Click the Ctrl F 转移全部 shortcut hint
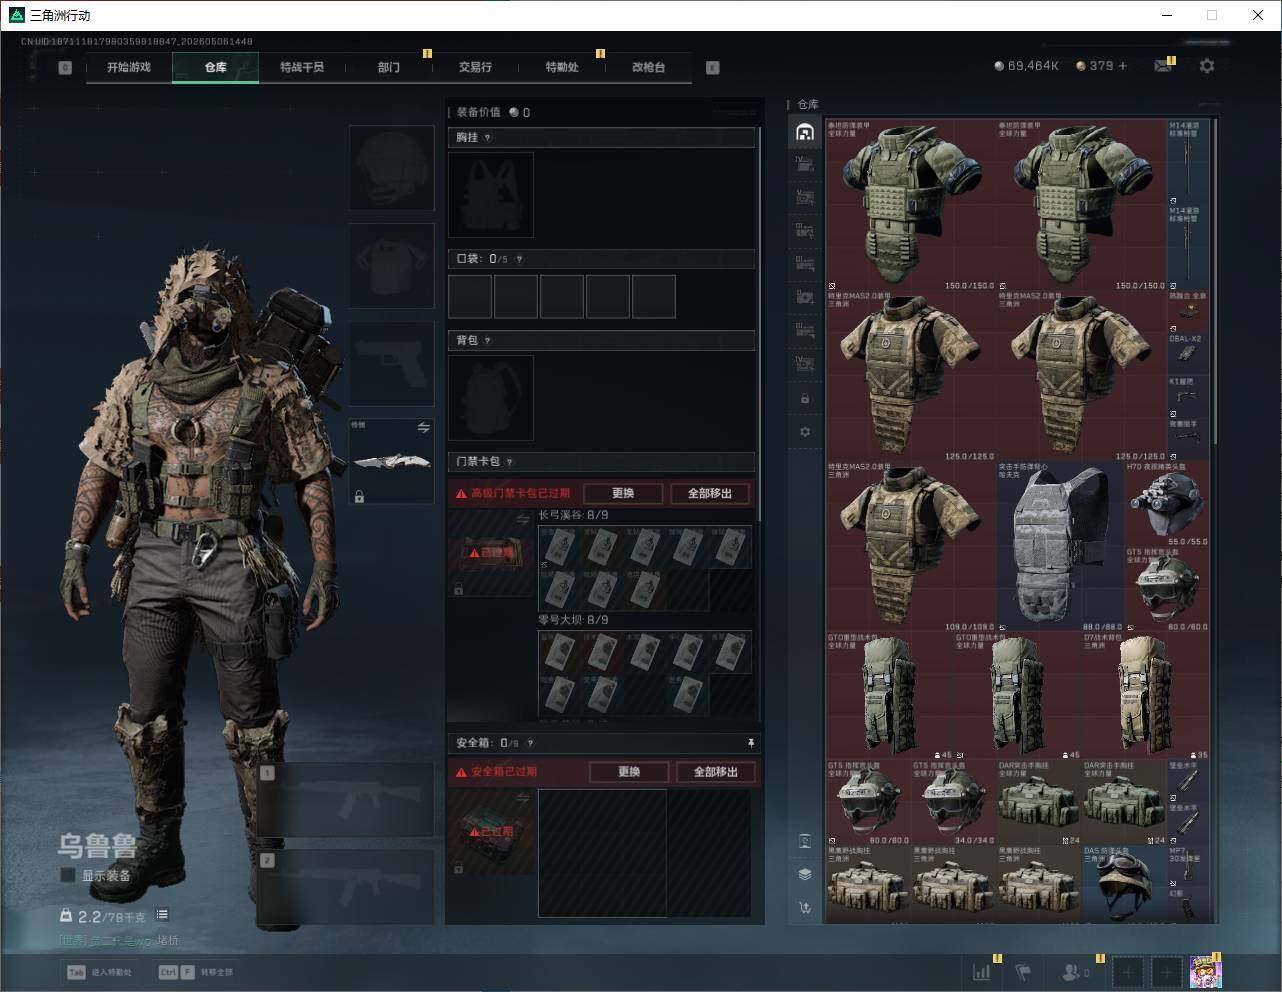1282x992 pixels. (196, 972)
